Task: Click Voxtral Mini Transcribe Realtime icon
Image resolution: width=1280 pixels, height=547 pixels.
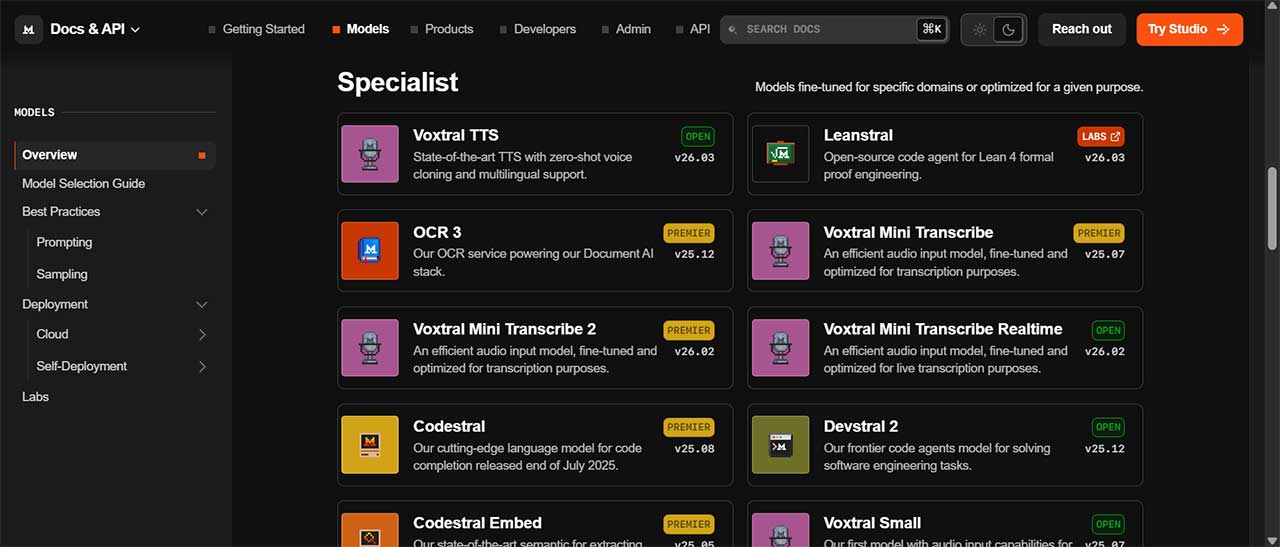Action: tap(780, 348)
